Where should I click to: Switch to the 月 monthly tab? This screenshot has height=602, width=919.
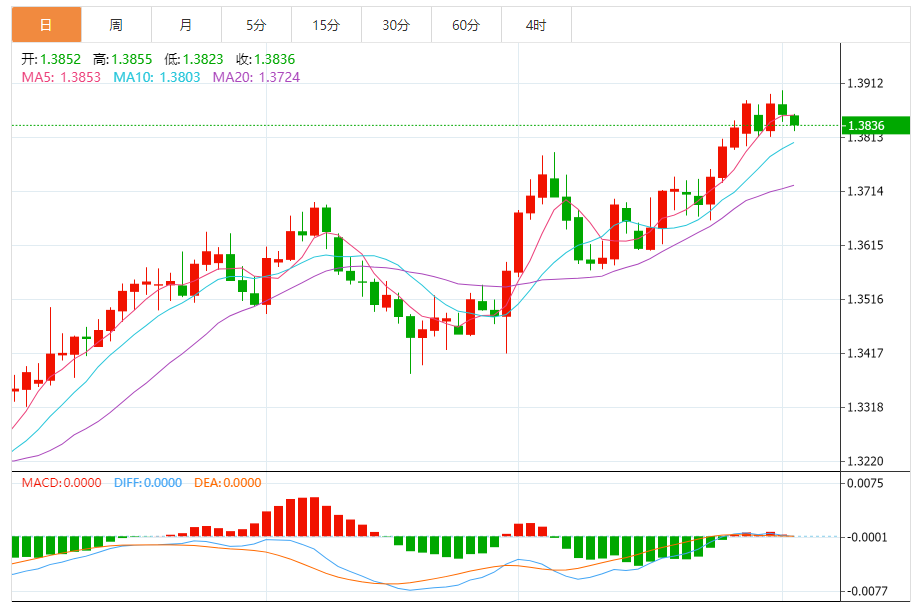click(x=186, y=25)
